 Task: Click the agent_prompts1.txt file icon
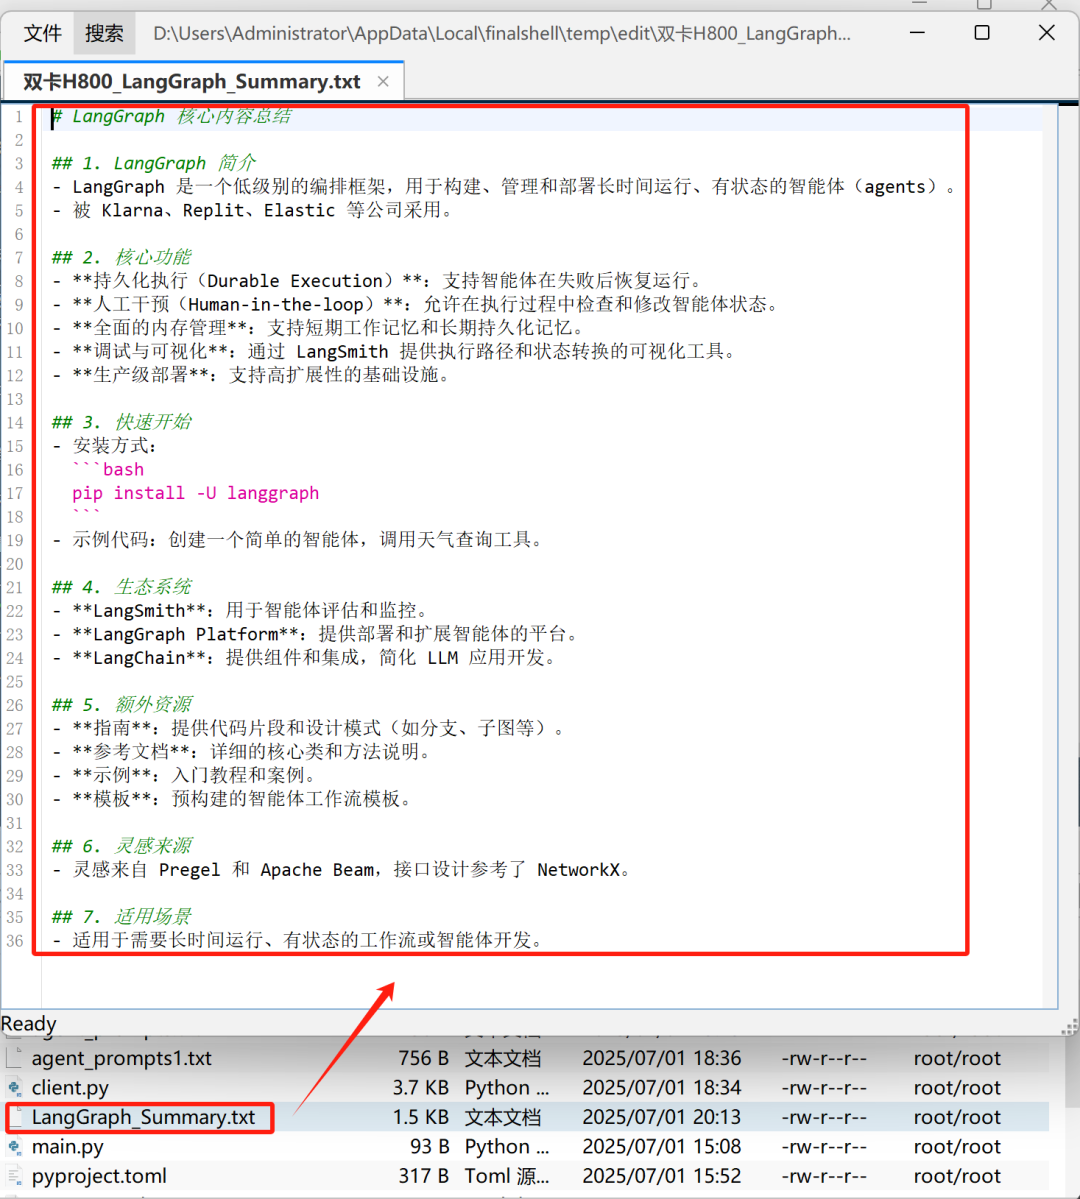pyautogui.click(x=15, y=1058)
